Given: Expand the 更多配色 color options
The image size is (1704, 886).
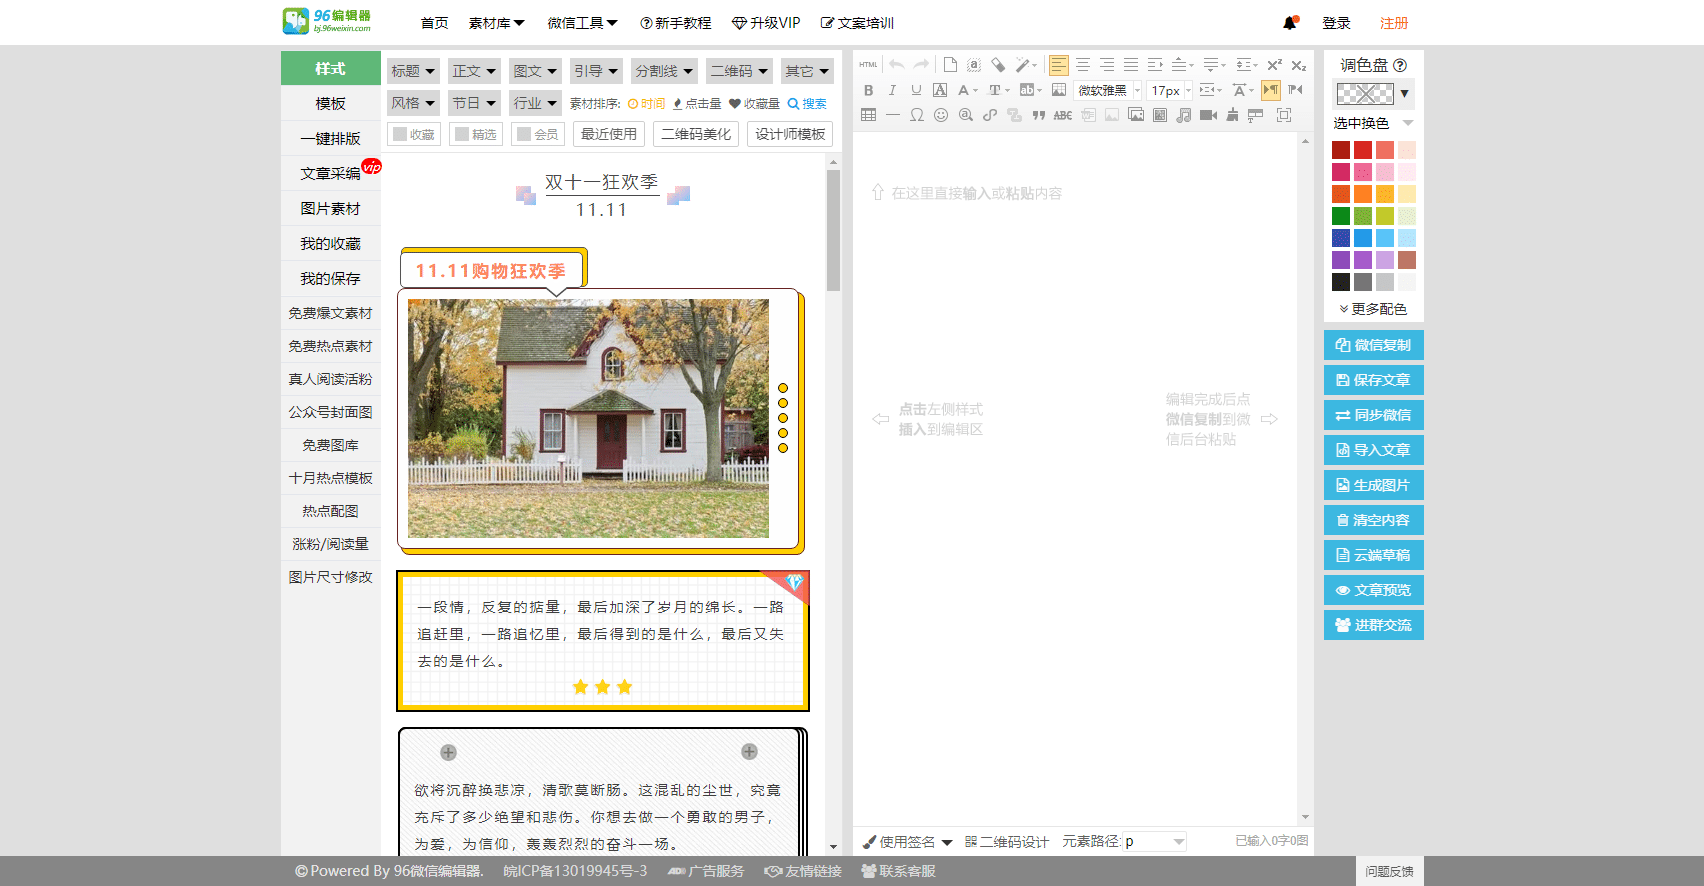Looking at the screenshot, I should (x=1373, y=309).
